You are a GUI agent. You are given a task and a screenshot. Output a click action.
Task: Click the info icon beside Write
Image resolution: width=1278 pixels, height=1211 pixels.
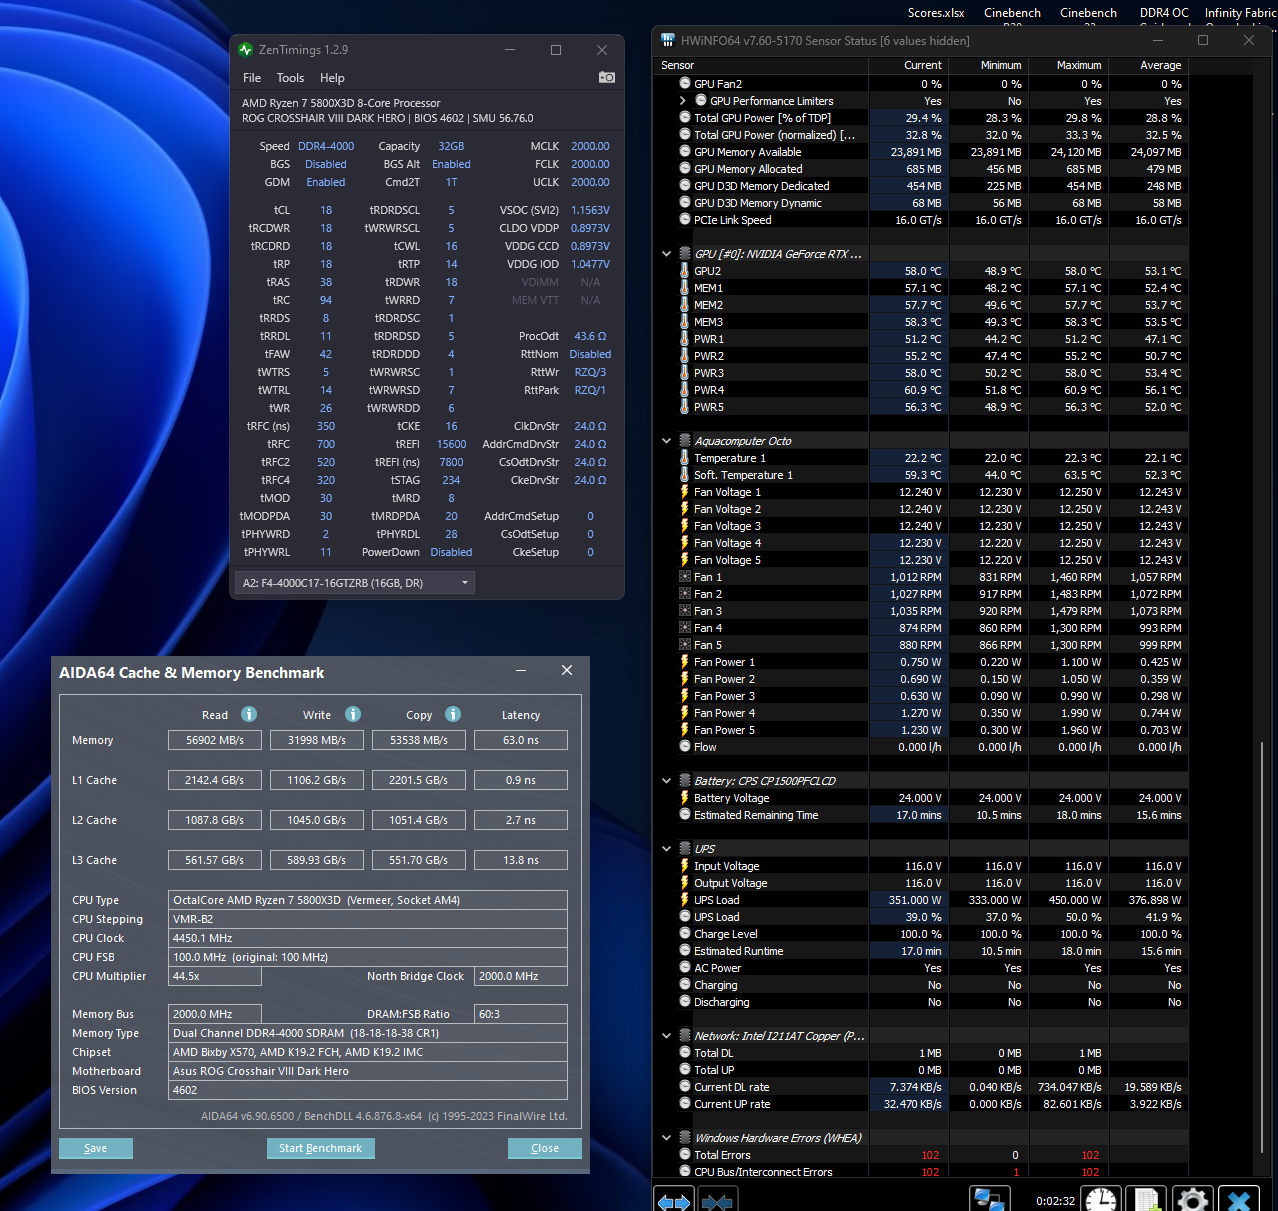coord(353,714)
